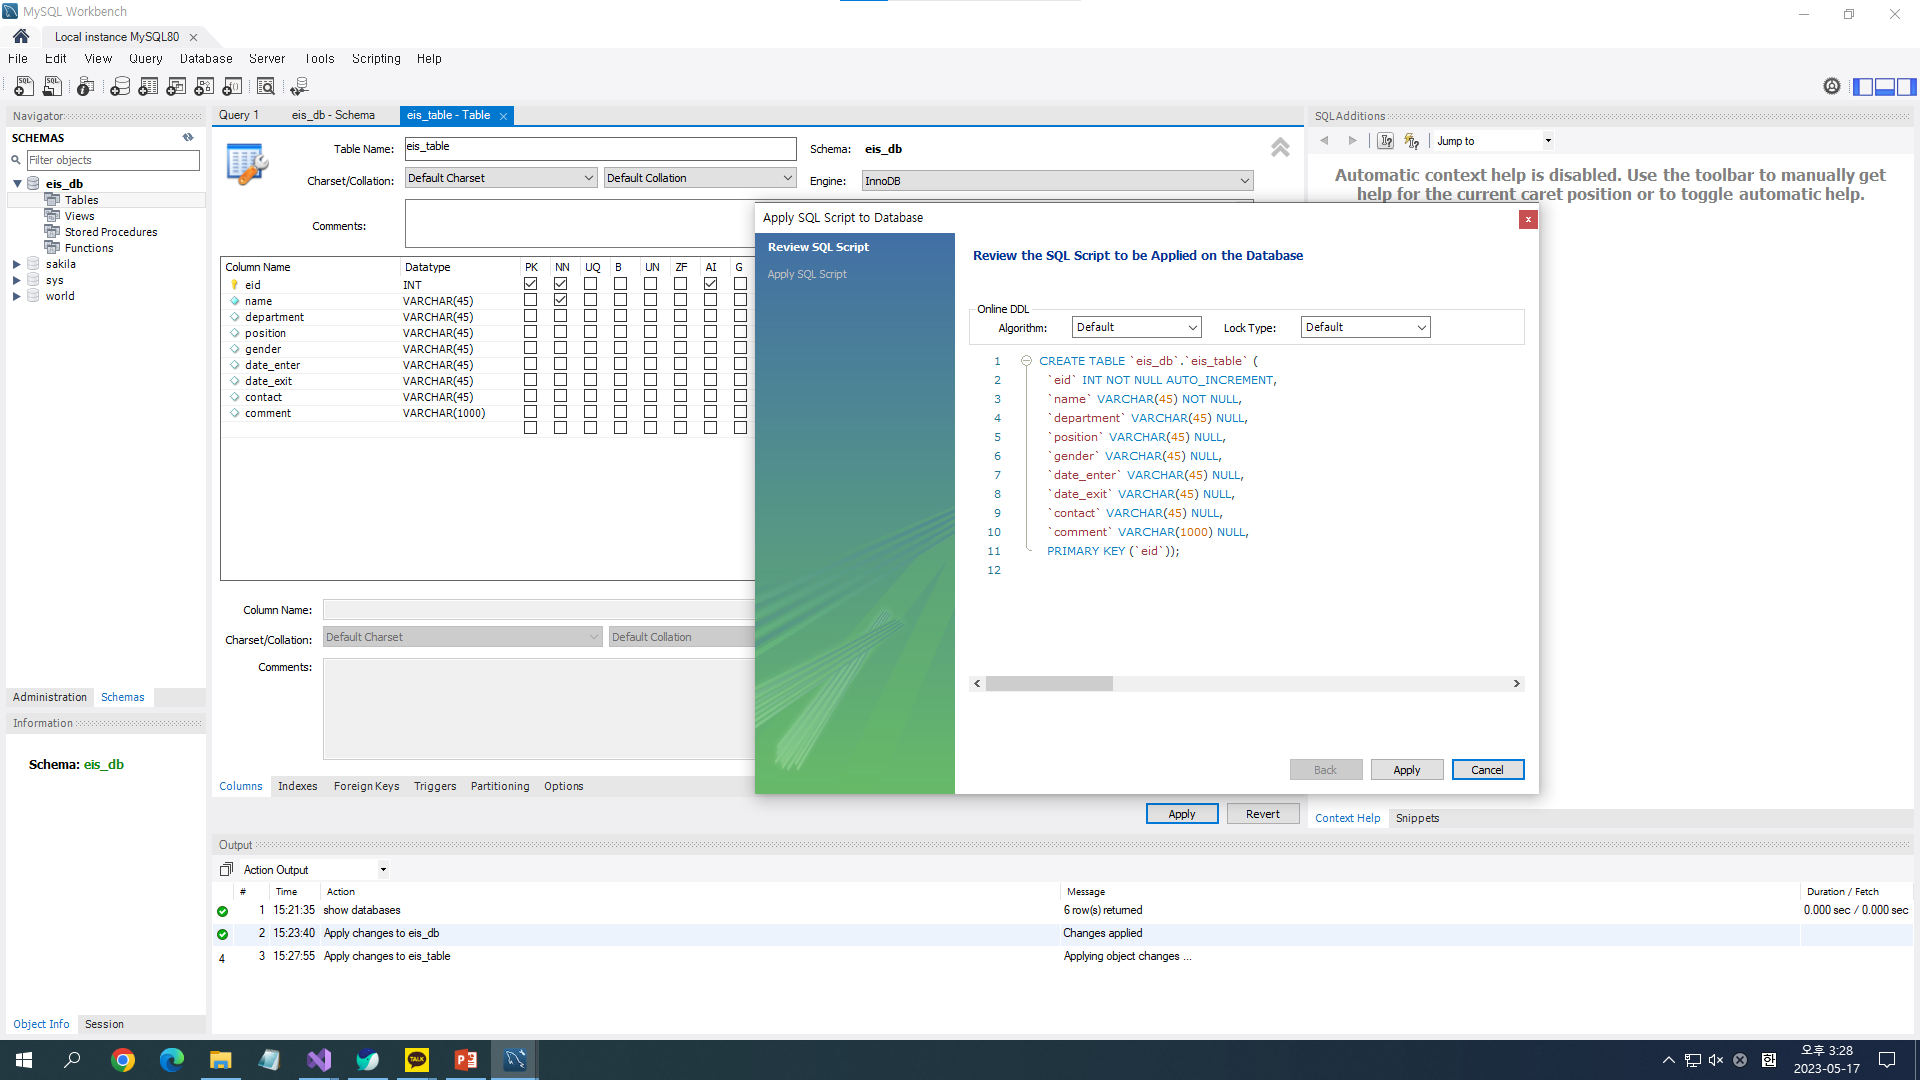Click the SQL script horizontal scrollbar
1920x1080 pixels.
point(1050,684)
